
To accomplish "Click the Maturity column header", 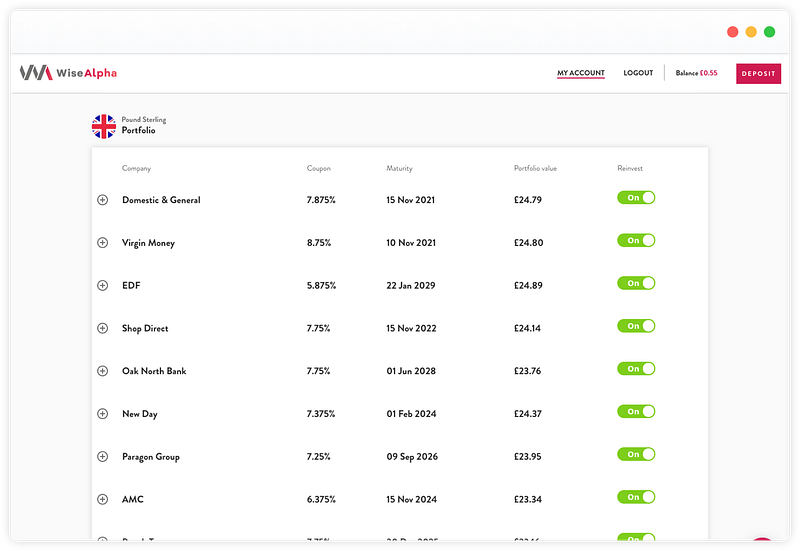I will point(399,168).
